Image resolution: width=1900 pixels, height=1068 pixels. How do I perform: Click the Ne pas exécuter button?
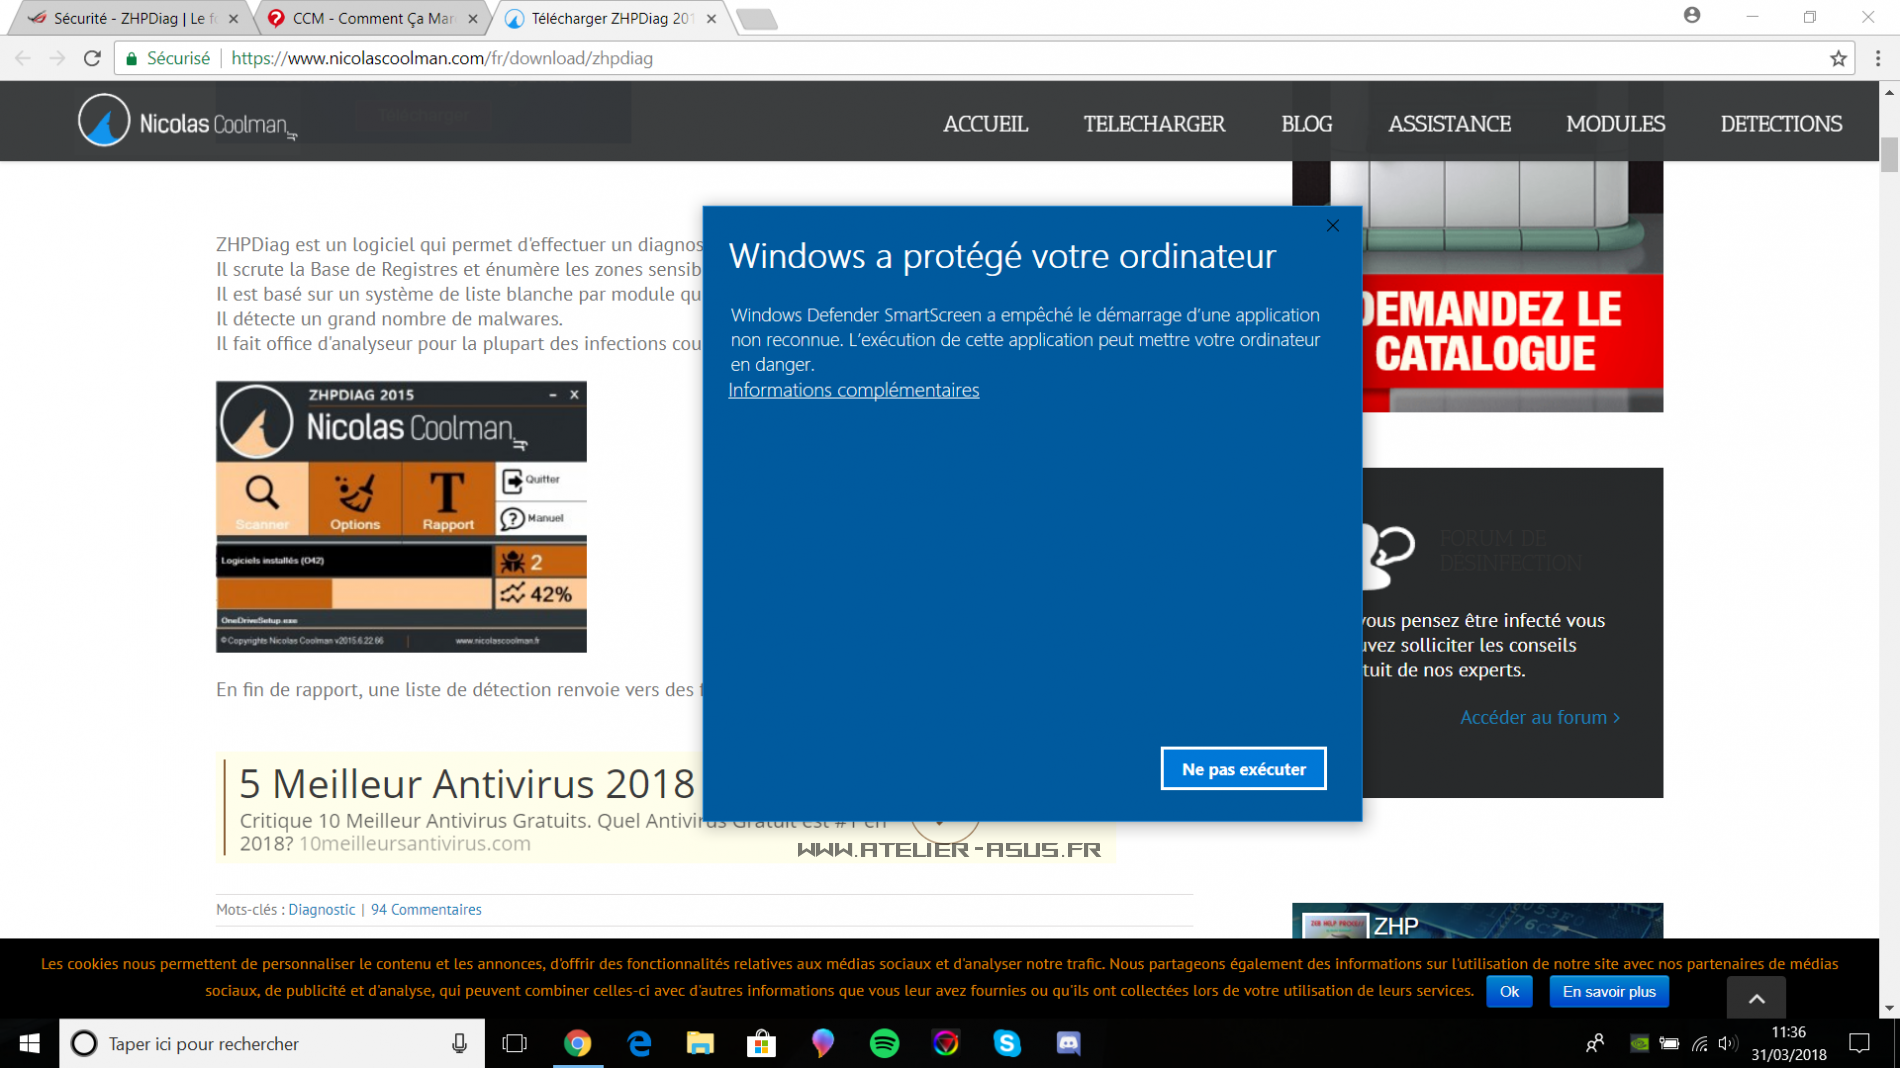[1243, 768]
